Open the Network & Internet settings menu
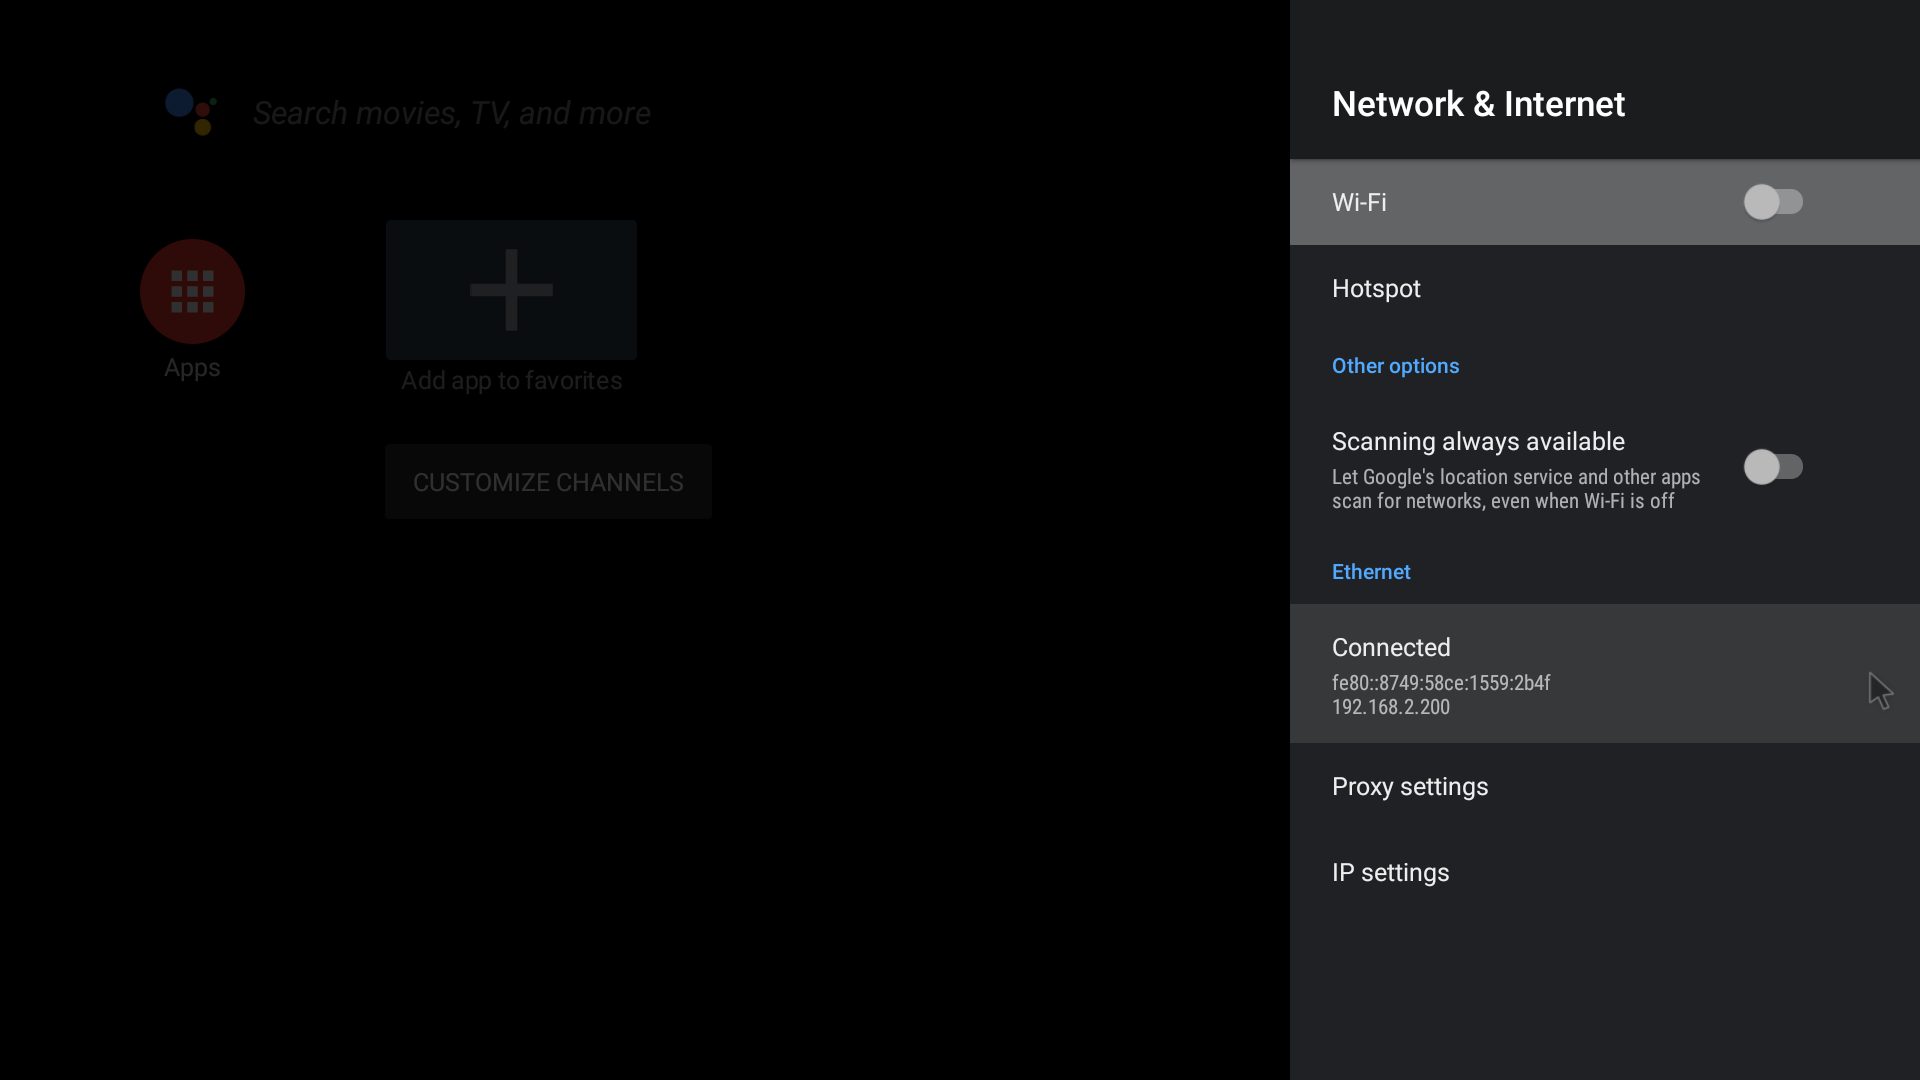Screen dimensions: 1920x1080 [x=1478, y=103]
